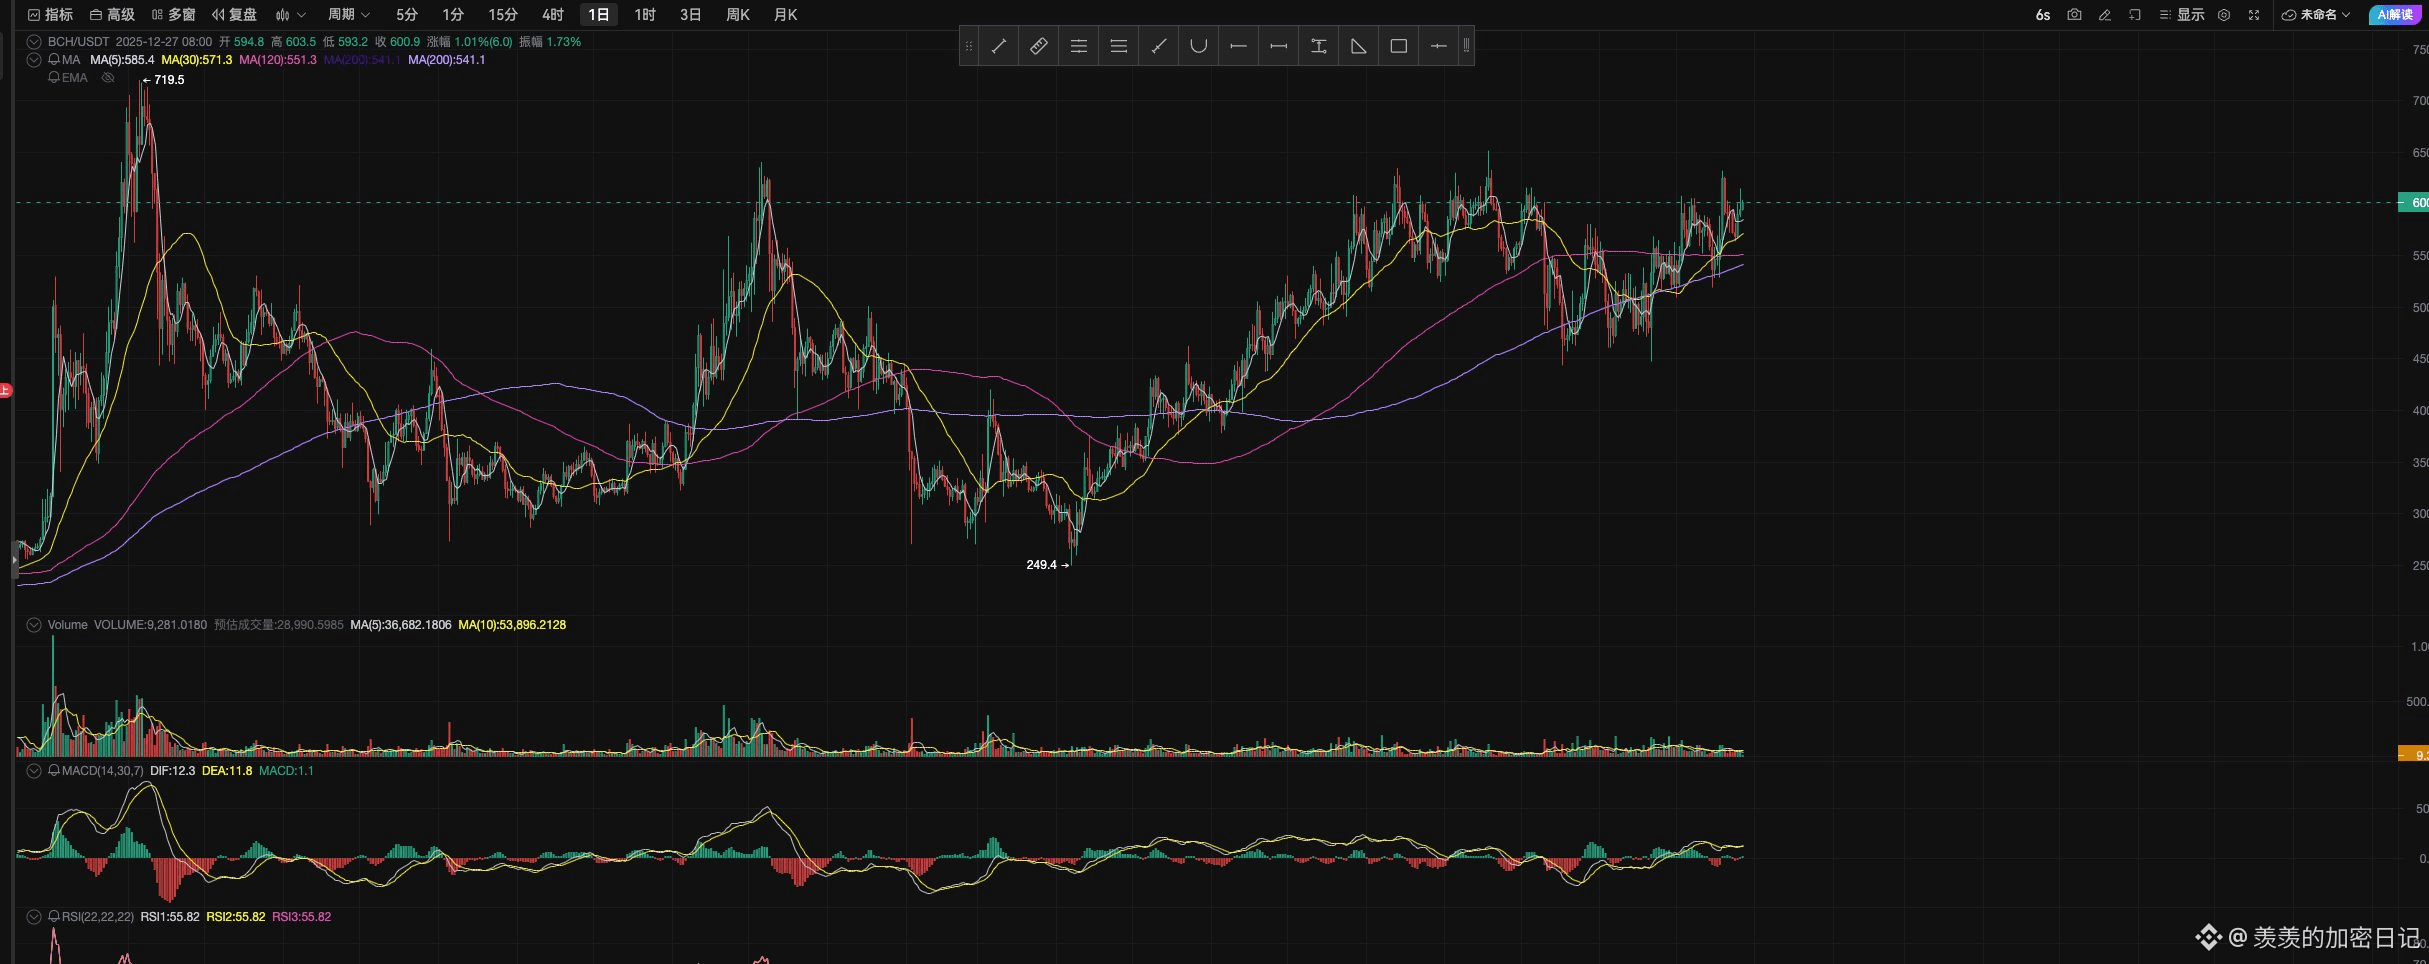2429x964 pixels.
Task: Expand the chart type candlestick dropdown
Action: tap(290, 15)
